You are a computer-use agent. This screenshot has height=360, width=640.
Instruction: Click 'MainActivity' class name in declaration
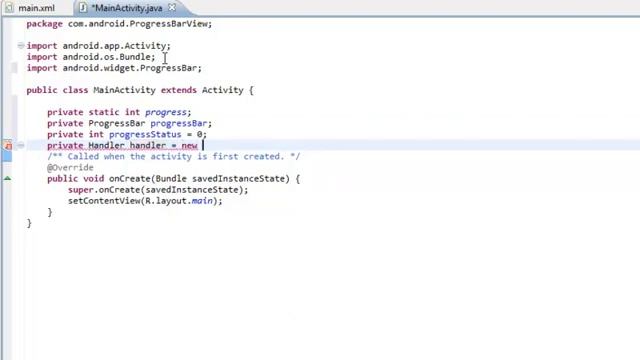point(124,90)
